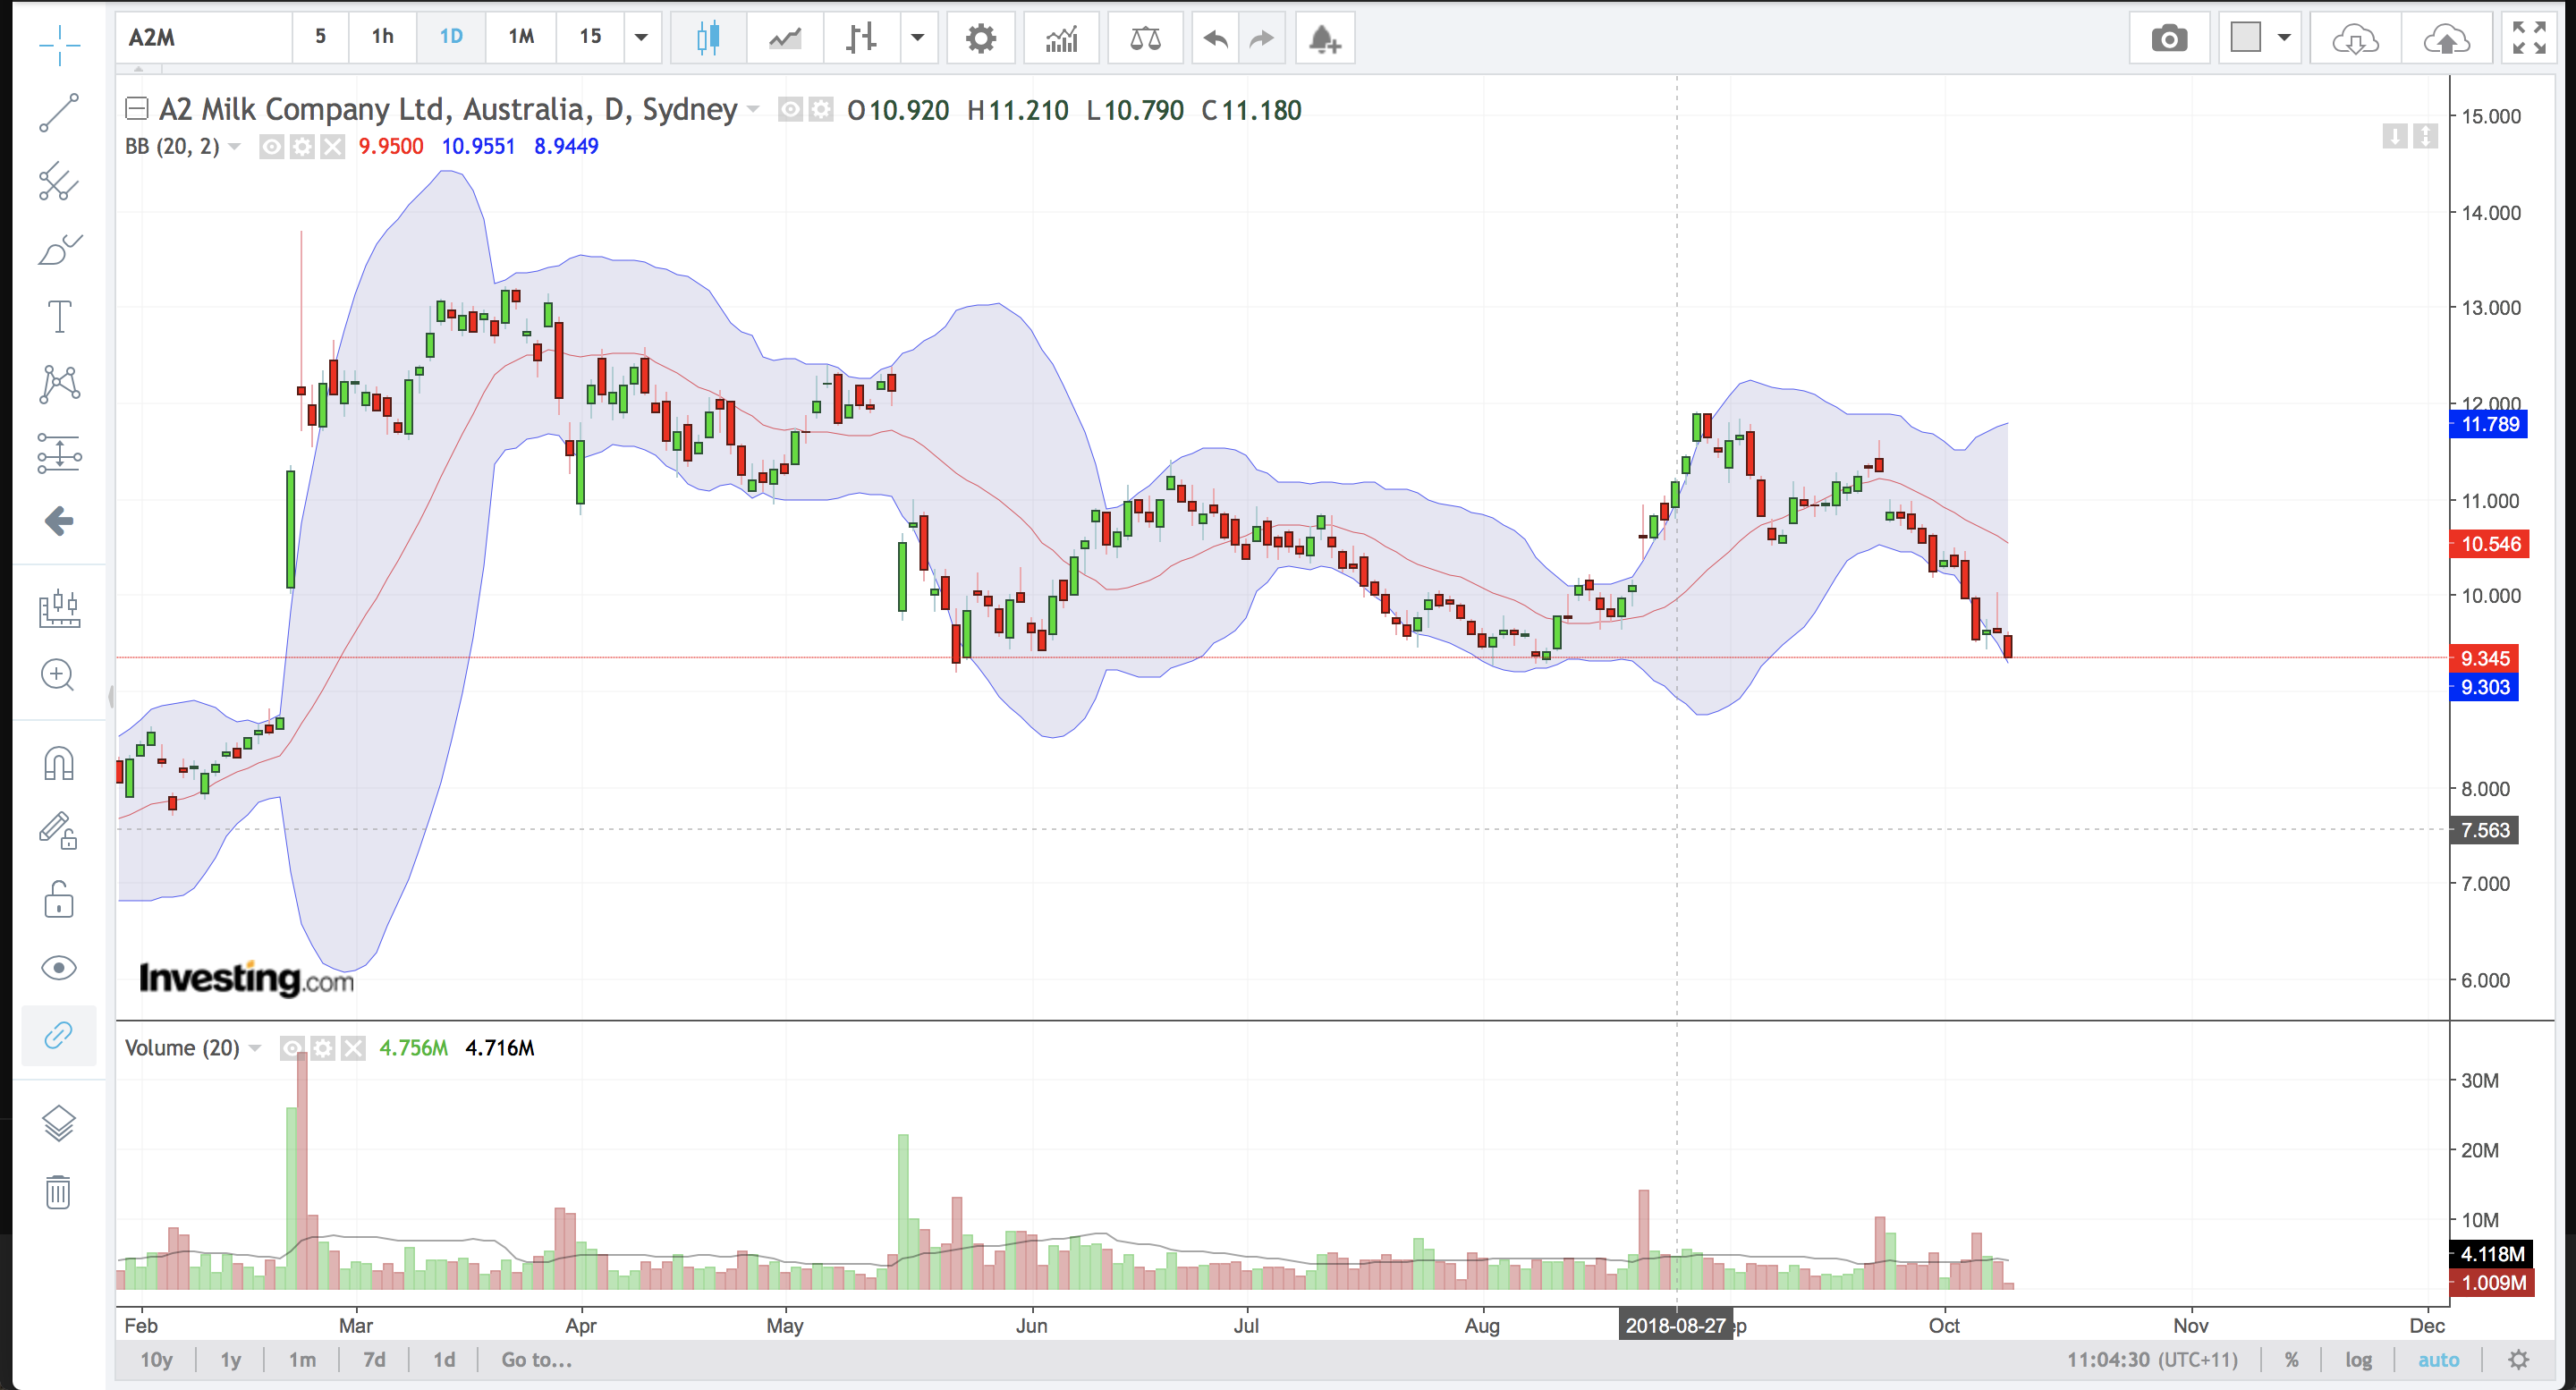Toggle the sync drawings link icon
2576x1390 pixels.
59,1035
